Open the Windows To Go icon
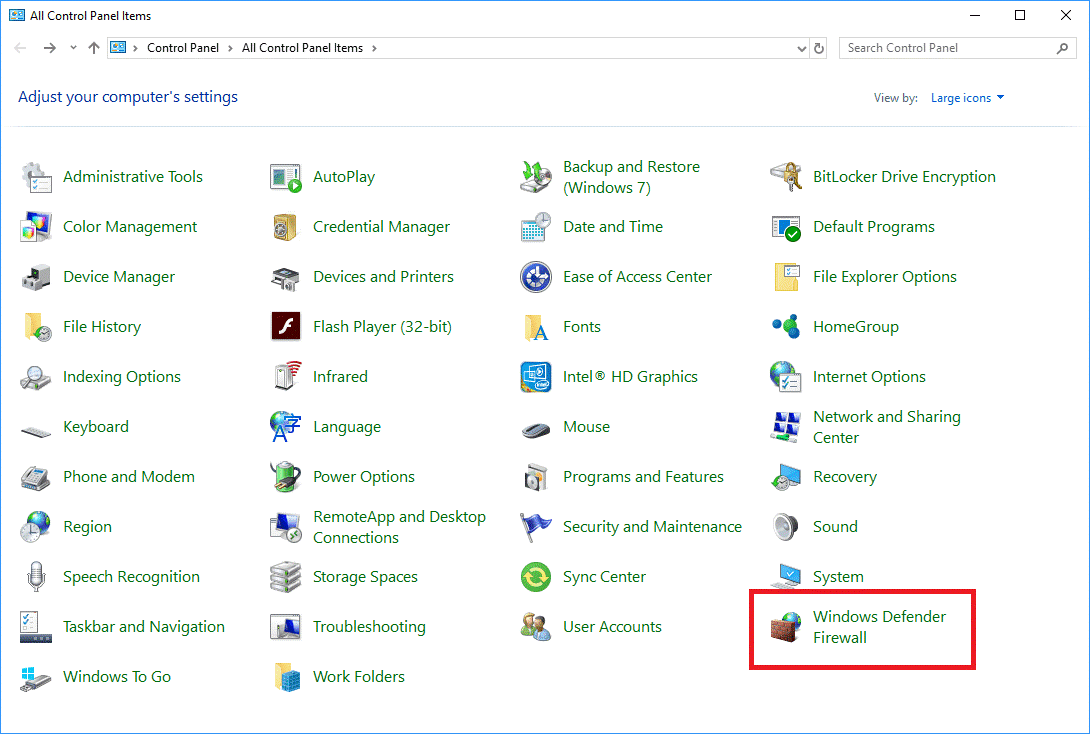This screenshot has width=1090, height=734. pos(36,678)
